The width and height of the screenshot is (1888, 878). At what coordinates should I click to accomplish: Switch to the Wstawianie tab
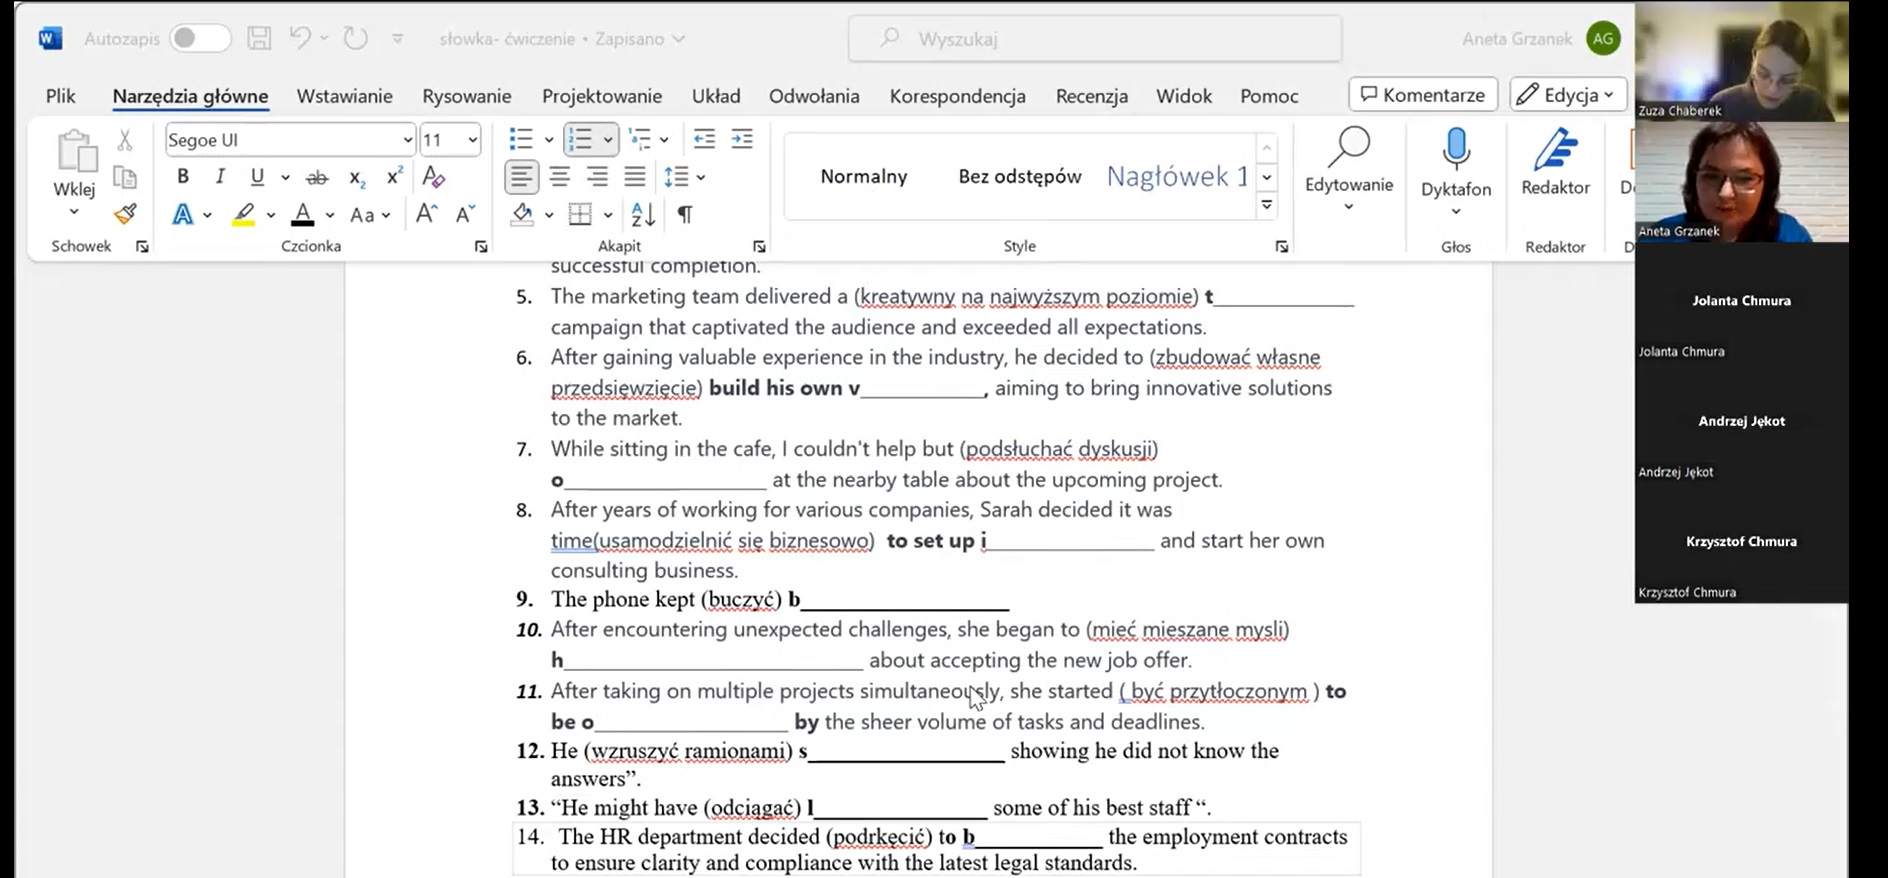[344, 96]
